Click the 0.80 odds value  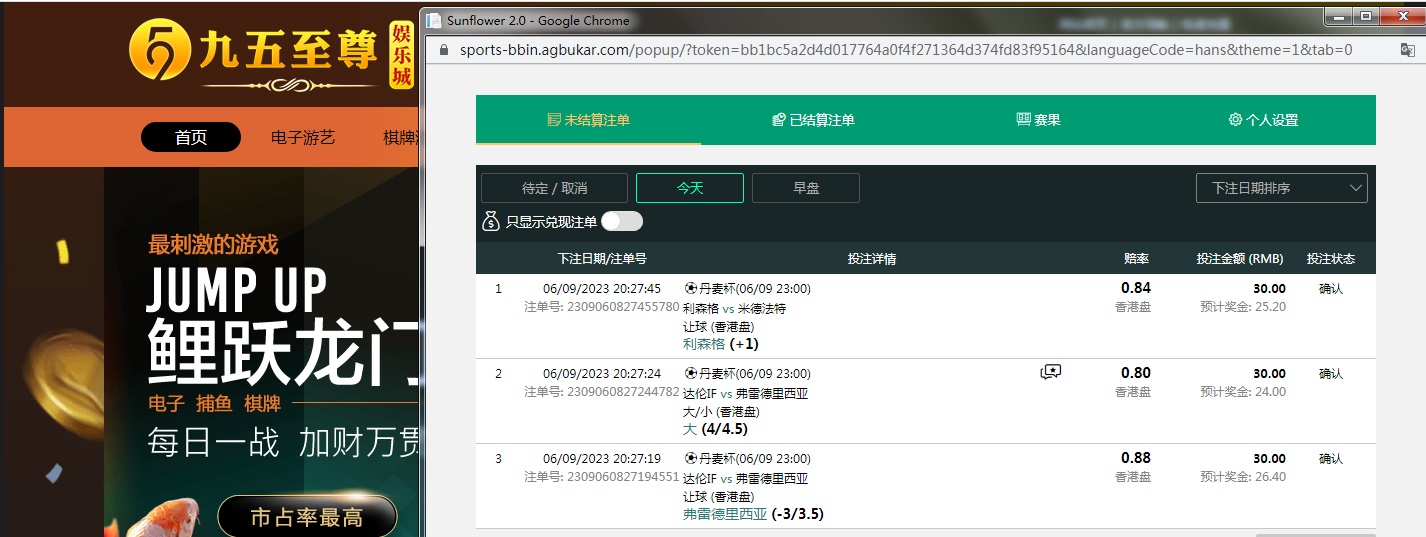1136,373
